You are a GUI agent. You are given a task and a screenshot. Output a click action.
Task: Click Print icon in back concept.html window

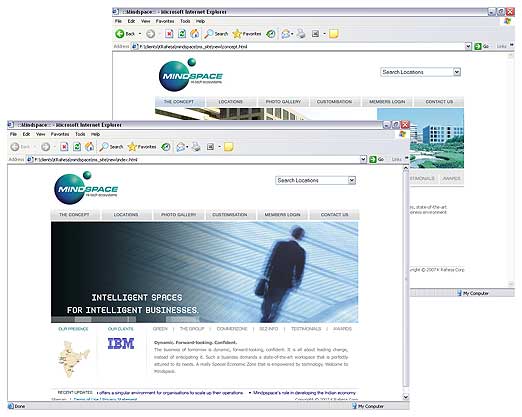[301, 34]
